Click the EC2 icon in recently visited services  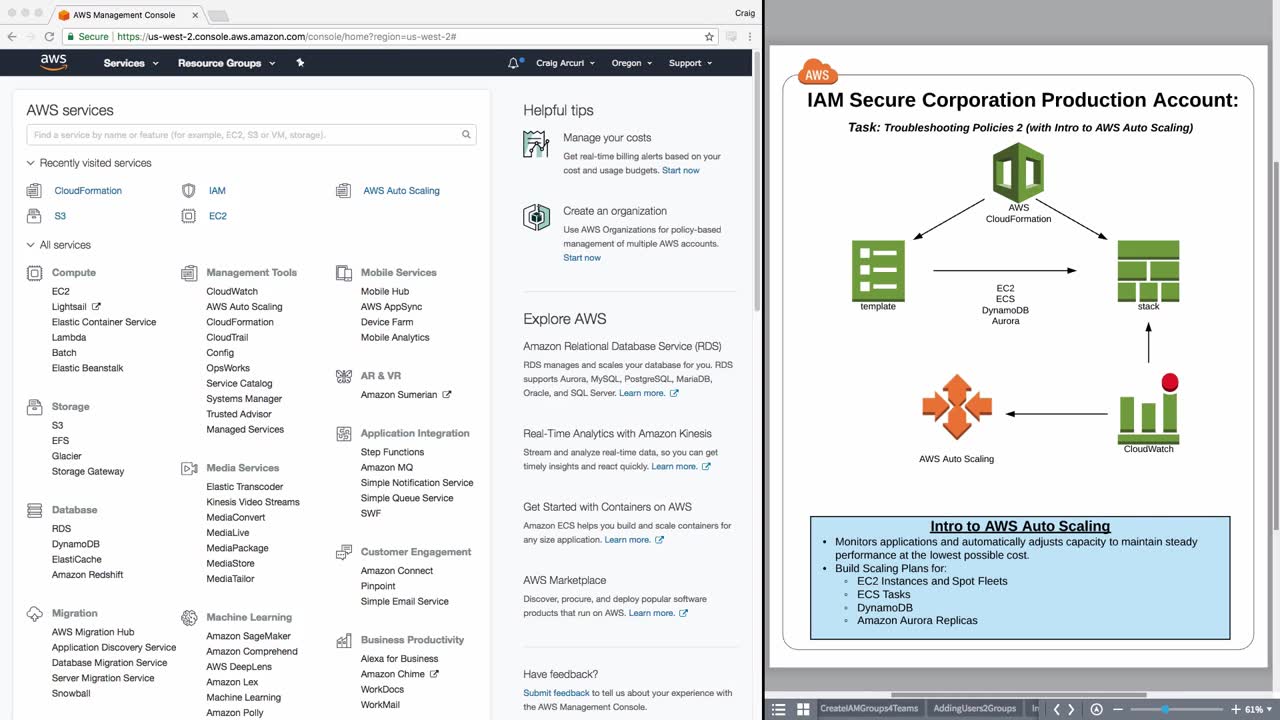(x=189, y=216)
